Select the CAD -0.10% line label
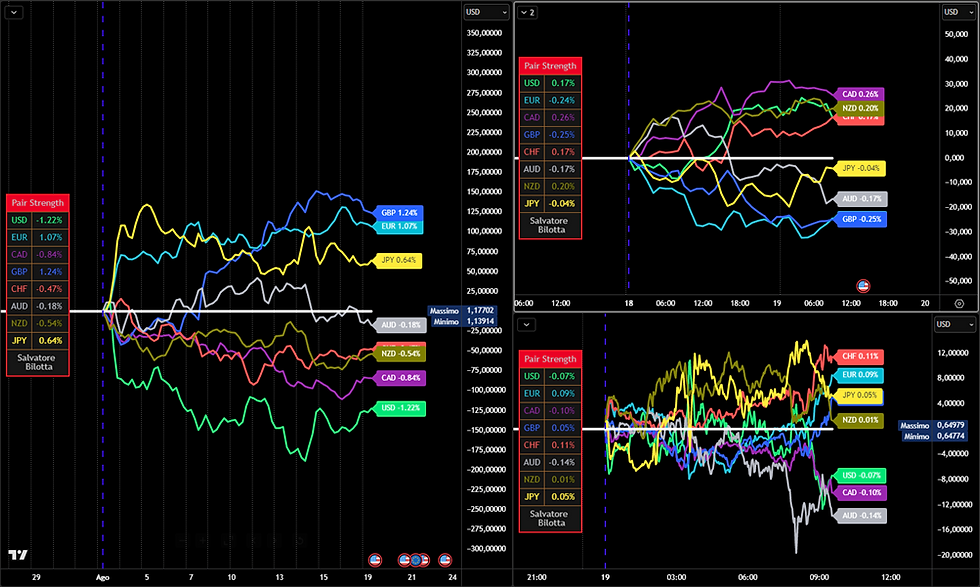Viewport: 980px width, 587px height. [861, 493]
